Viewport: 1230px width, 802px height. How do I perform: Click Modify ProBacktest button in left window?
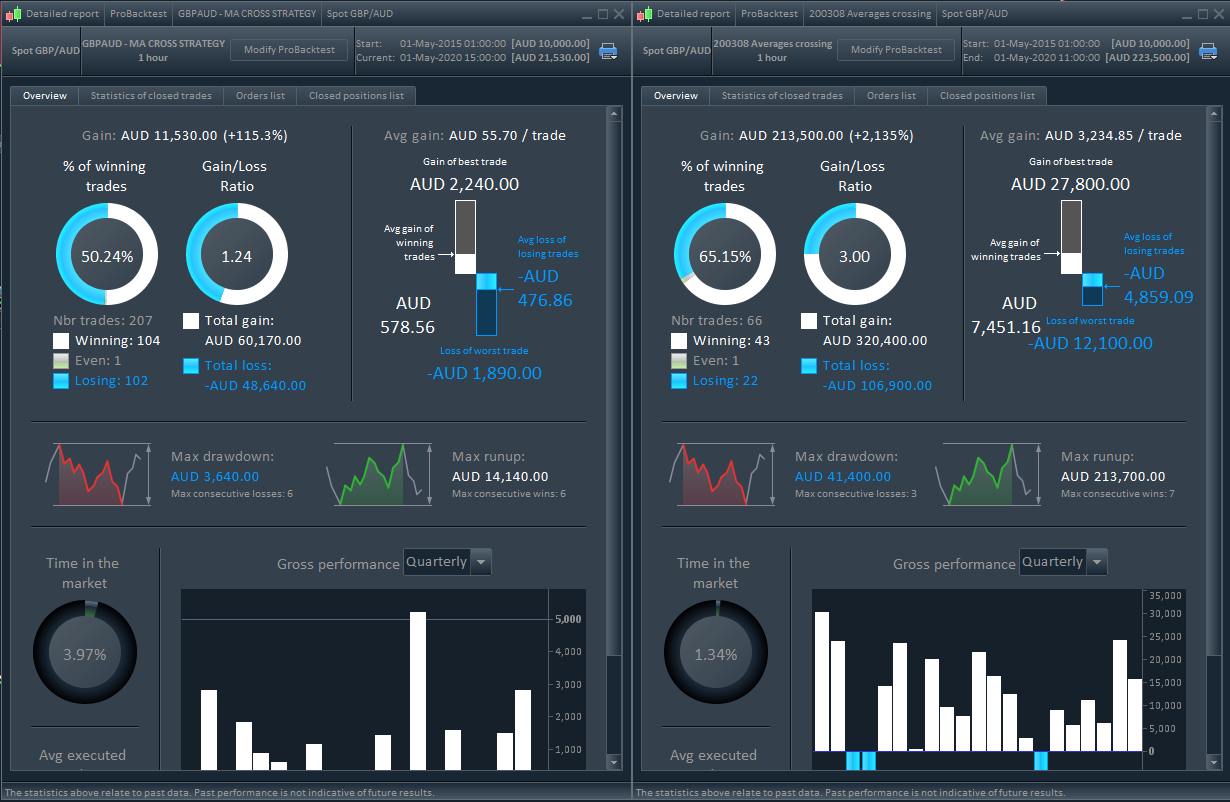(x=289, y=49)
